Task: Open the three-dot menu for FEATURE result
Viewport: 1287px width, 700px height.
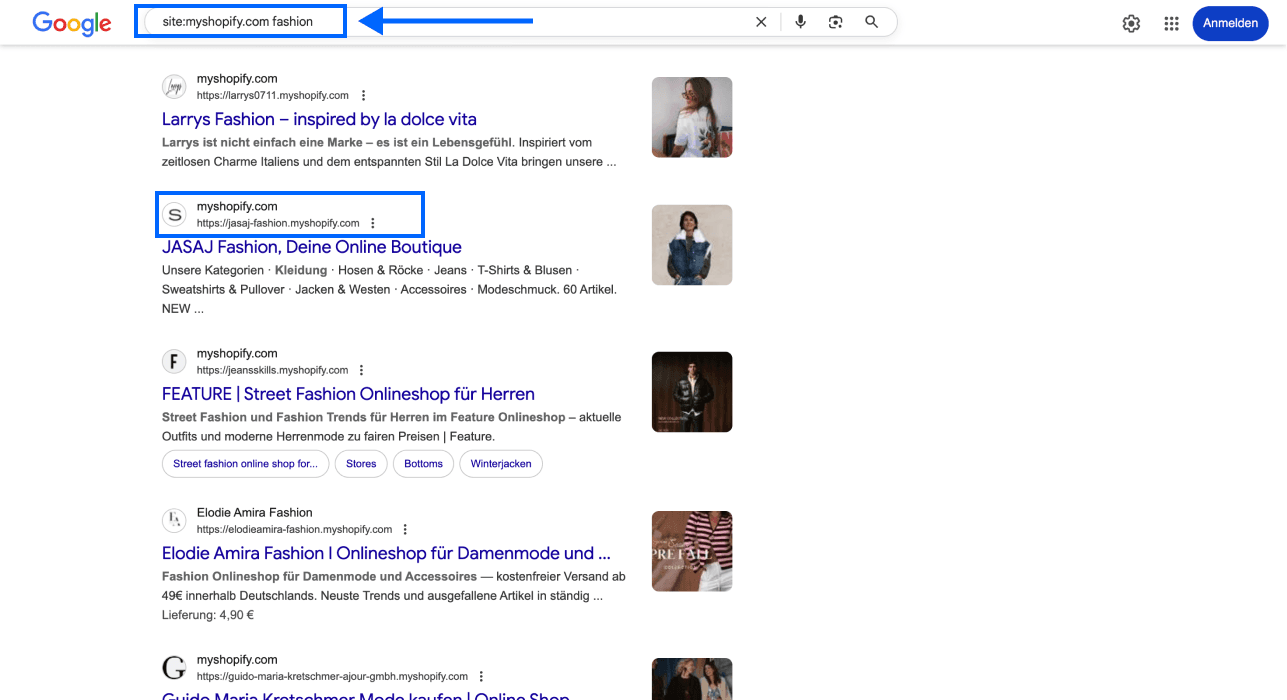Action: pos(361,369)
